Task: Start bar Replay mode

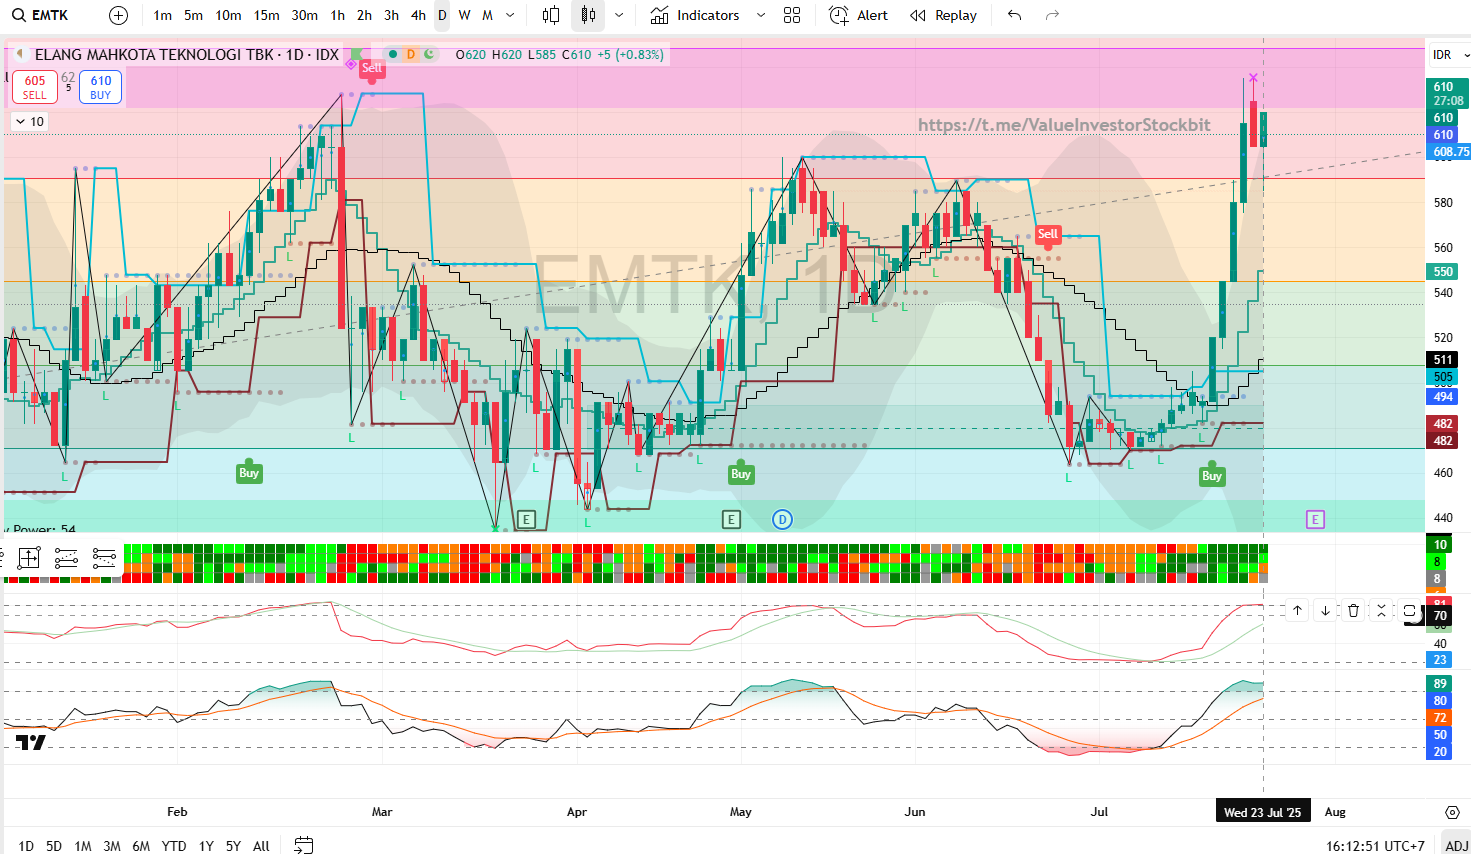Action: pyautogui.click(x=943, y=15)
